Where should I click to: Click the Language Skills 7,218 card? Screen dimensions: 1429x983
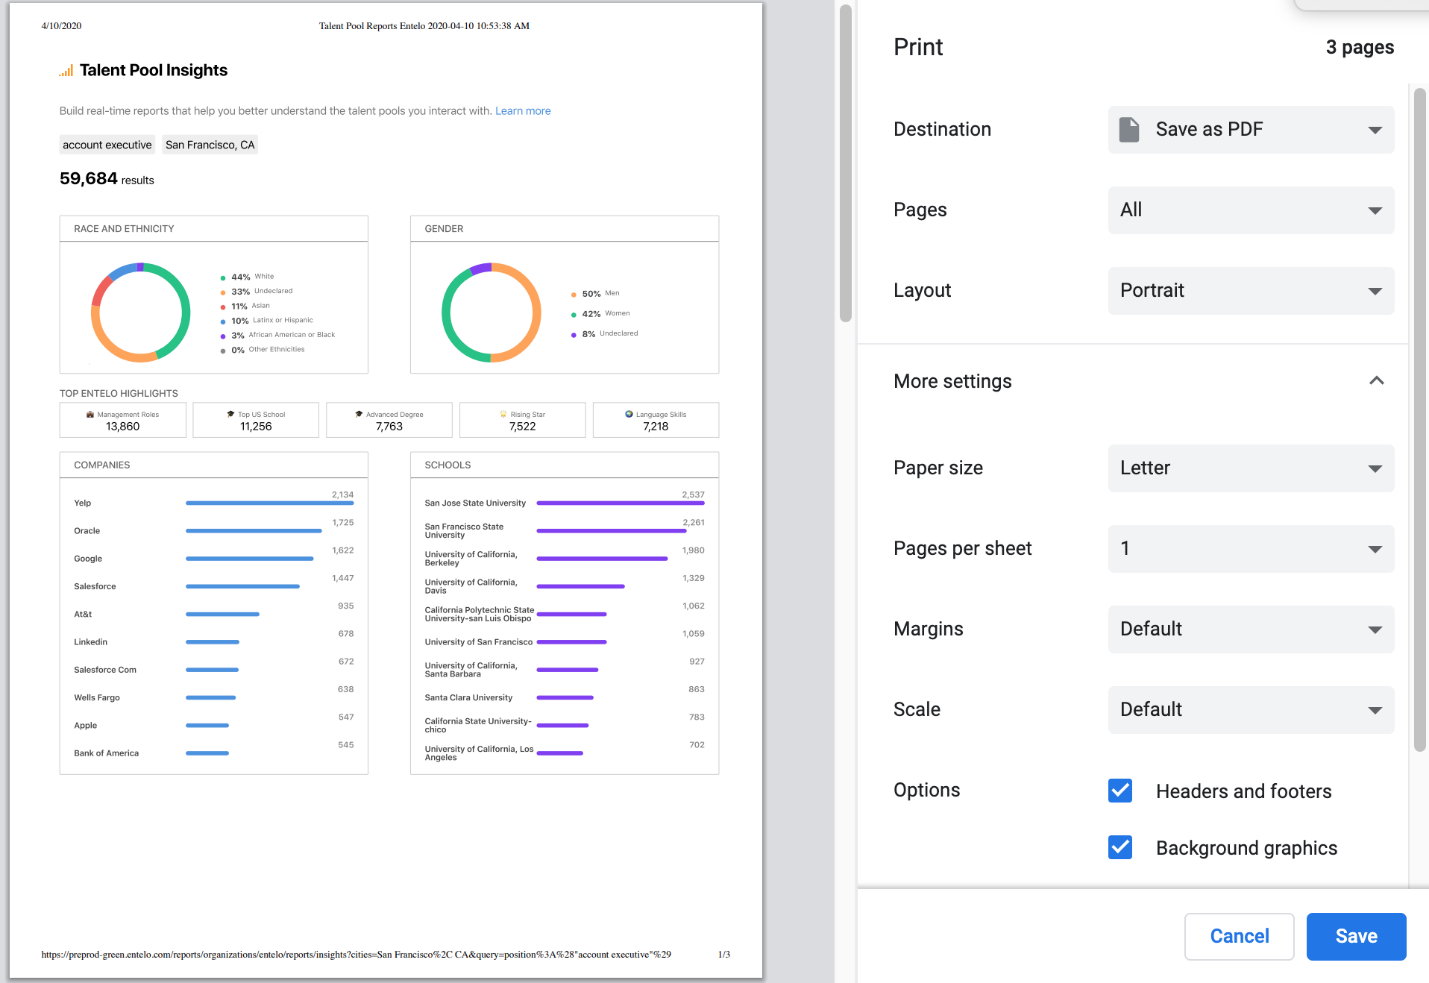pyautogui.click(x=656, y=420)
